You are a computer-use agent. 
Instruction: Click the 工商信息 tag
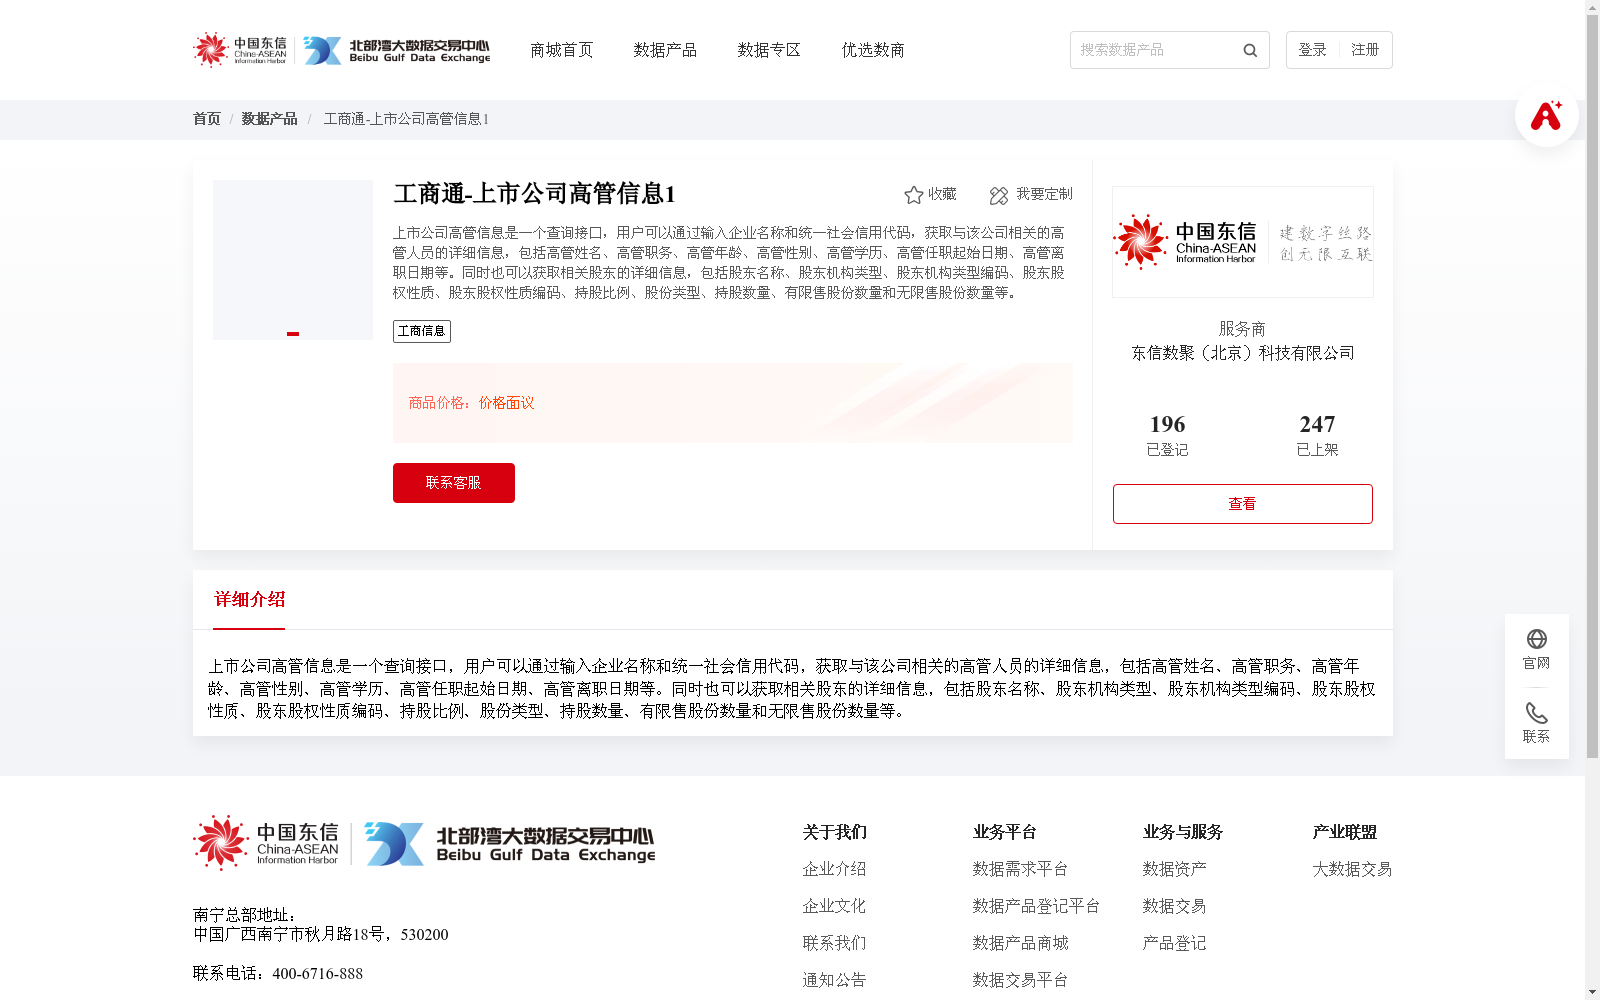pyautogui.click(x=422, y=330)
